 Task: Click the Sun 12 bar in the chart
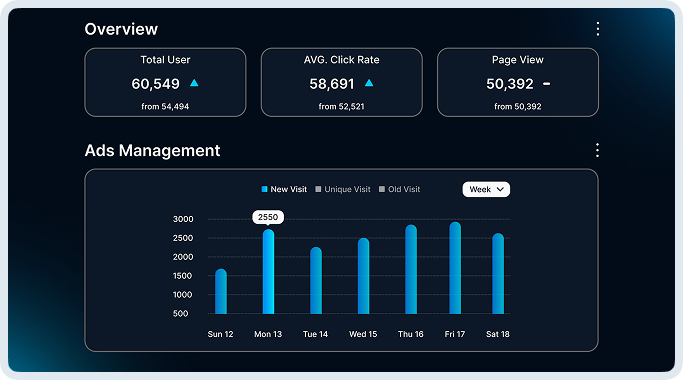[221, 291]
